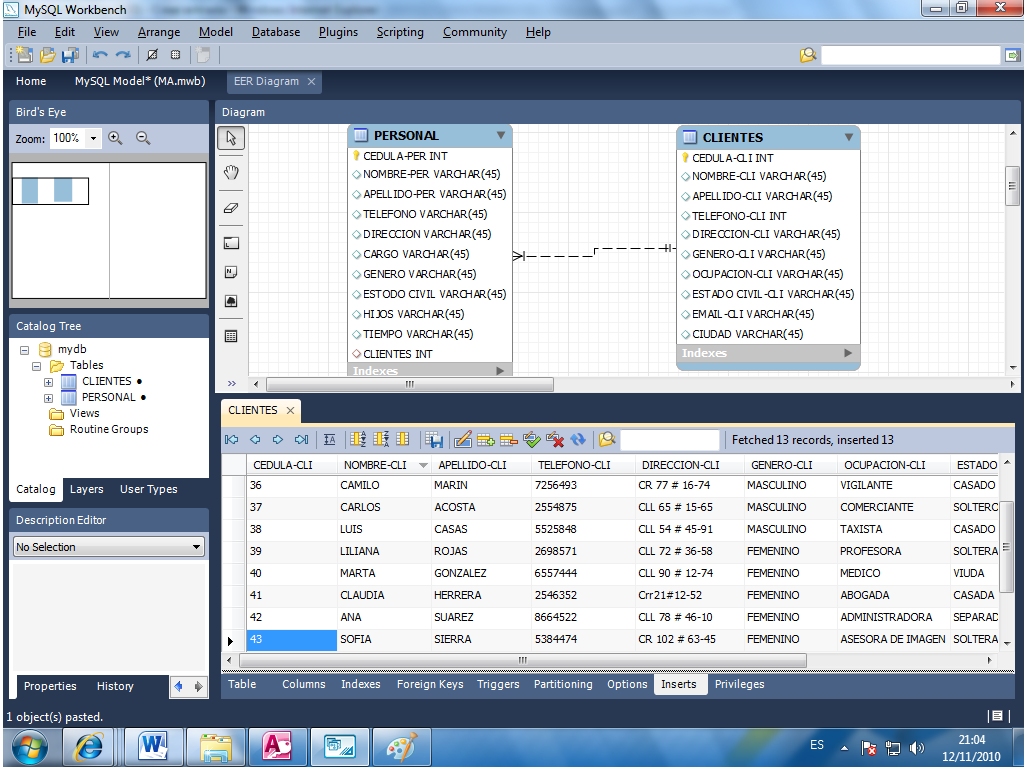Collapse the mydb schema node
The width and height of the screenshot is (1024, 768).
pos(24,350)
